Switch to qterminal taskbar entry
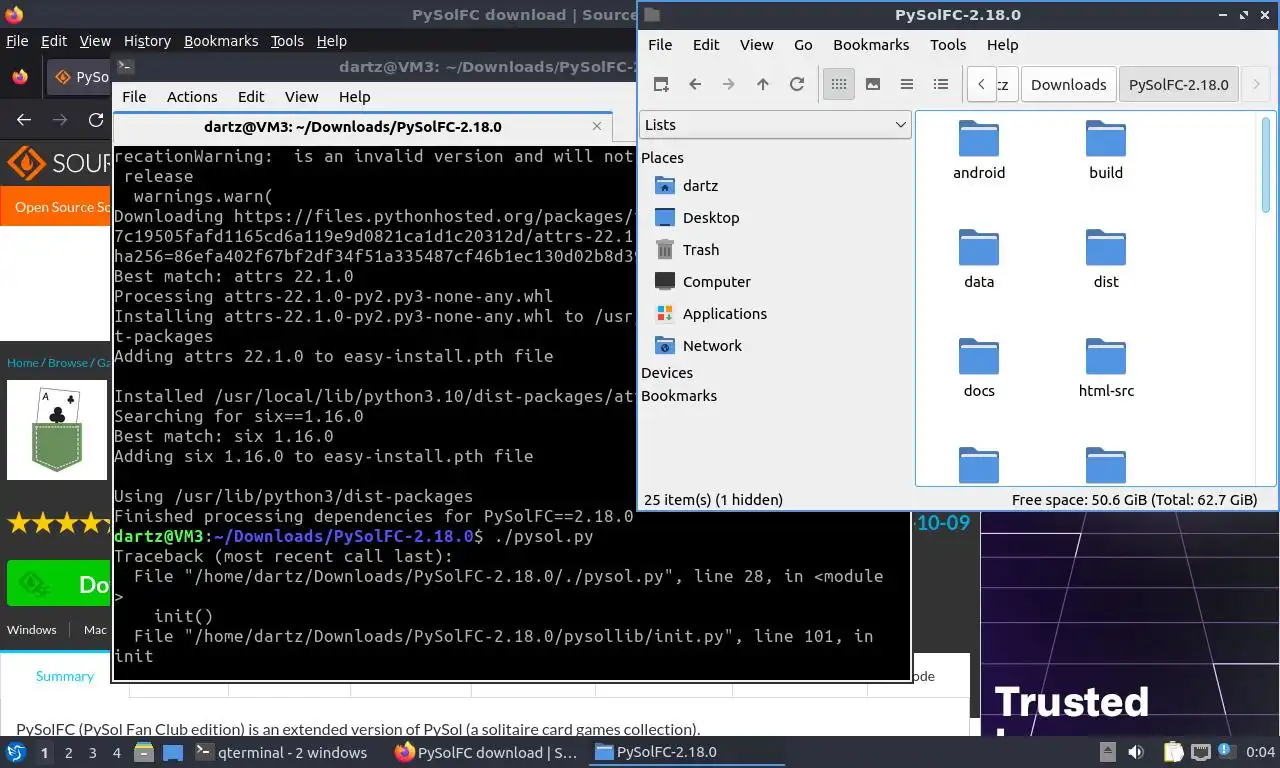This screenshot has height=768, width=1280. coord(281,752)
